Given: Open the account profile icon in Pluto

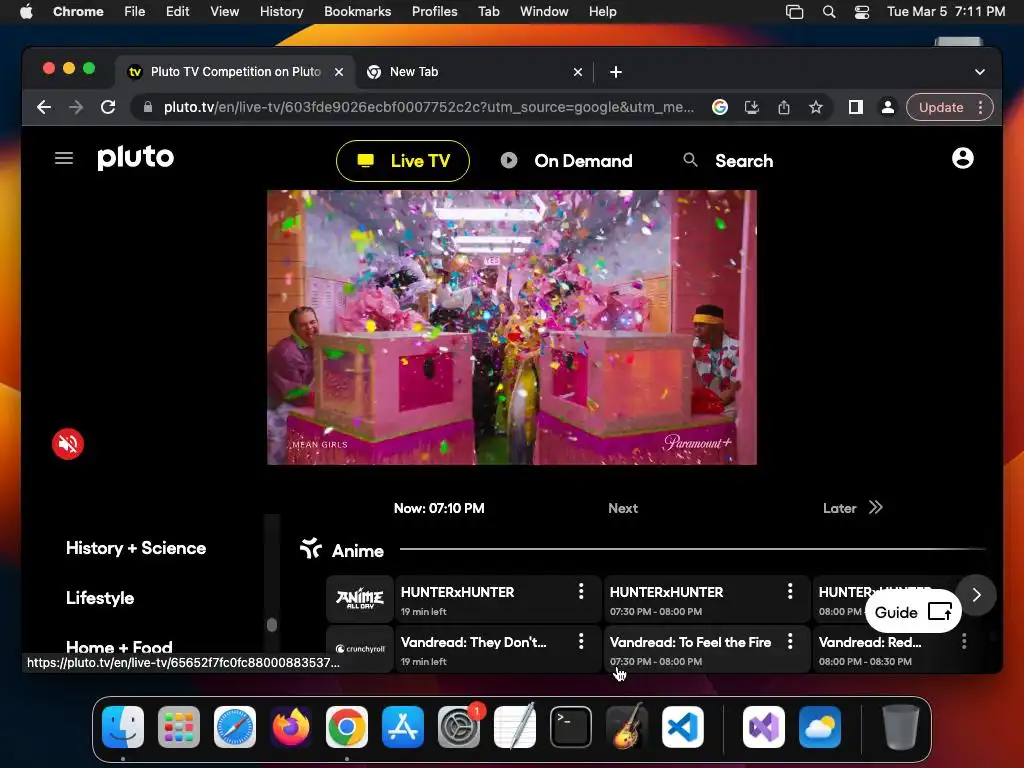Looking at the screenshot, I should point(962,158).
